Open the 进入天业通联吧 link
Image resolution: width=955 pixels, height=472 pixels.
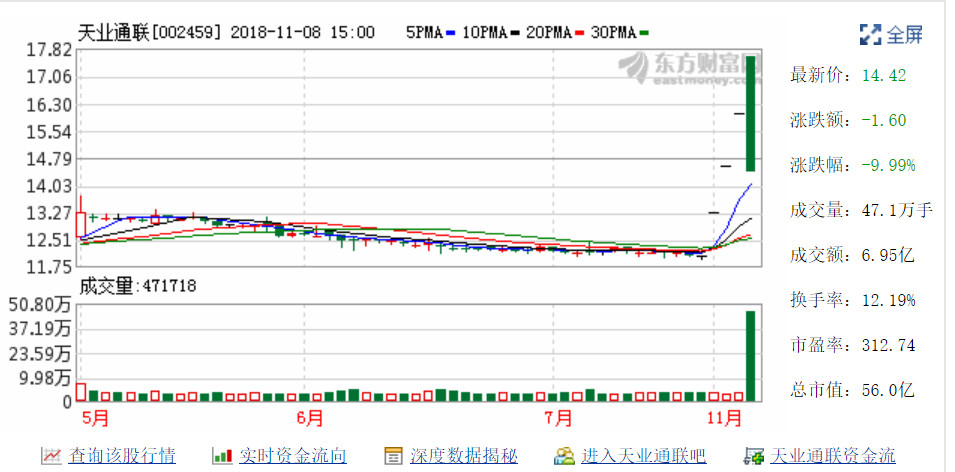pyautogui.click(x=644, y=455)
